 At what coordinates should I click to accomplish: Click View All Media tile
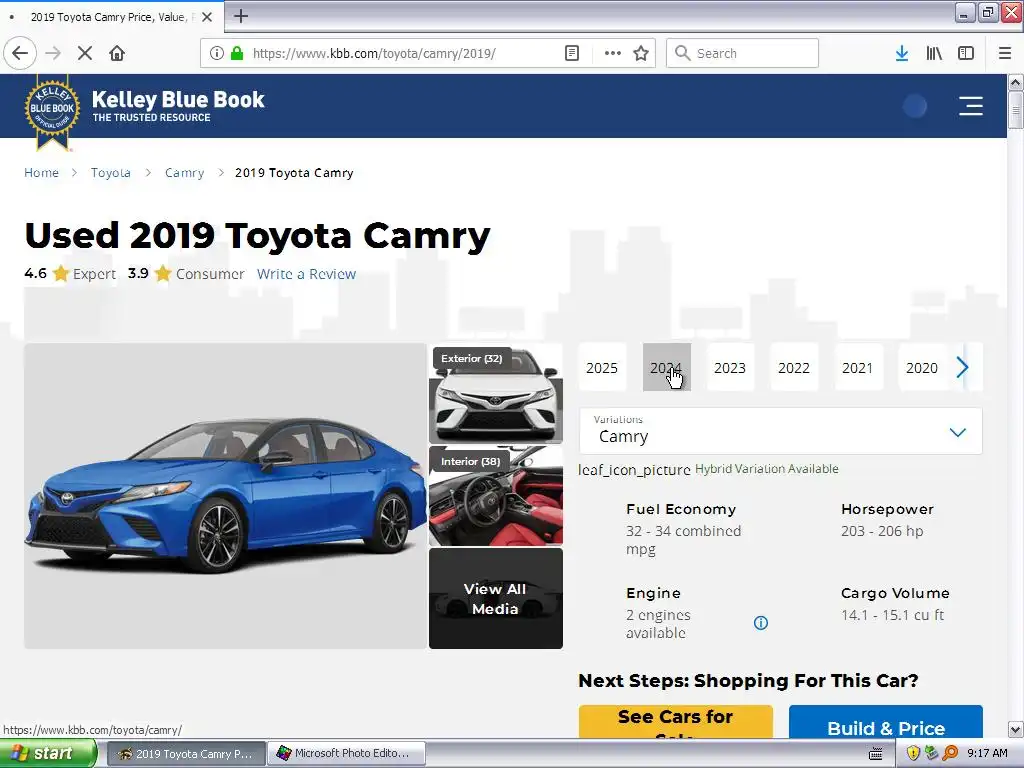click(496, 598)
